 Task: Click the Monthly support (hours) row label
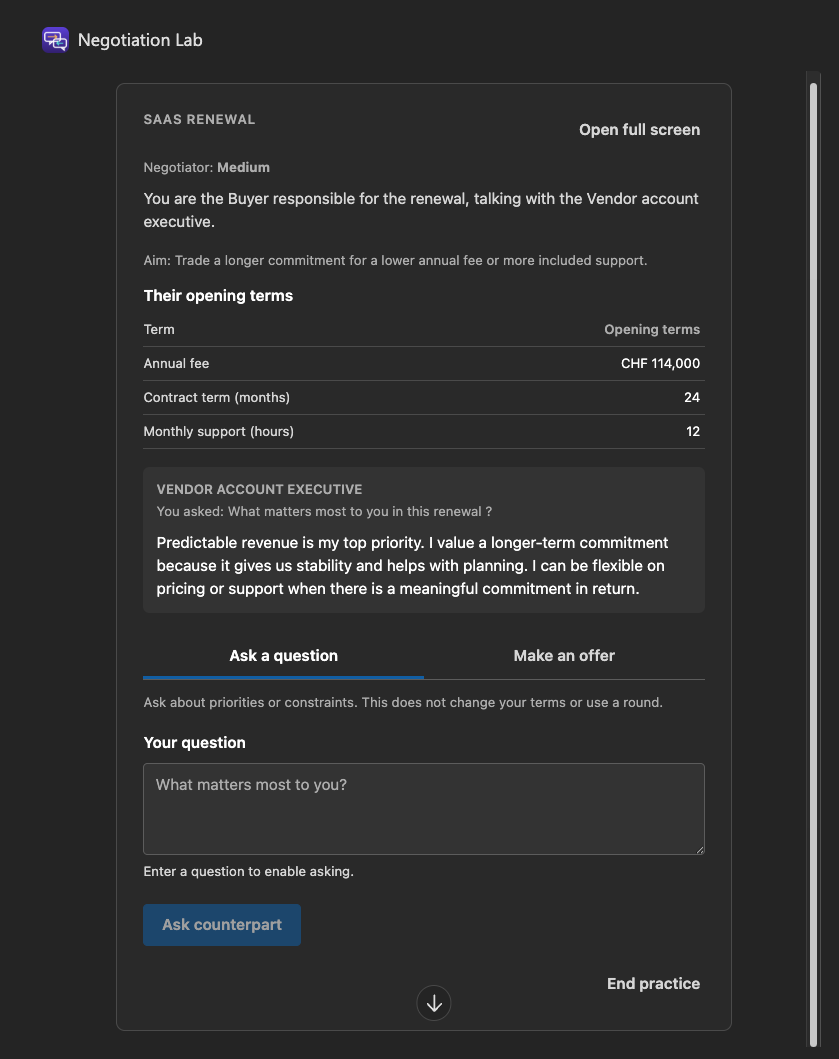tap(219, 432)
